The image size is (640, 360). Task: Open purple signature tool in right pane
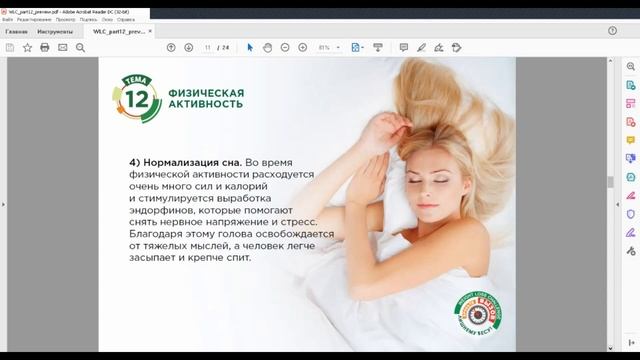pos(631,233)
